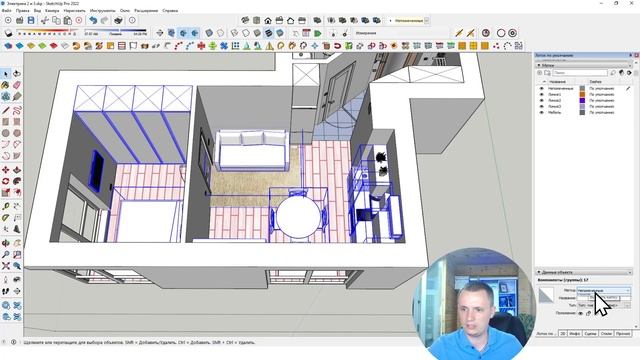The height and width of the screenshot is (360, 640).
Task: Select the Walk footprints tool
Action: tap(5, 291)
